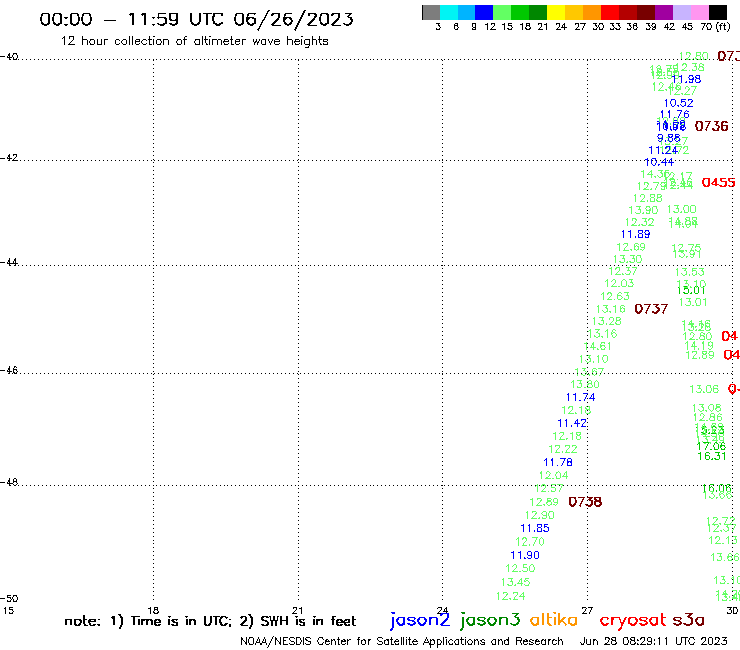Click the gray legend swatch
Image resolution: width=740 pixels, height=650 pixels.
431,12
